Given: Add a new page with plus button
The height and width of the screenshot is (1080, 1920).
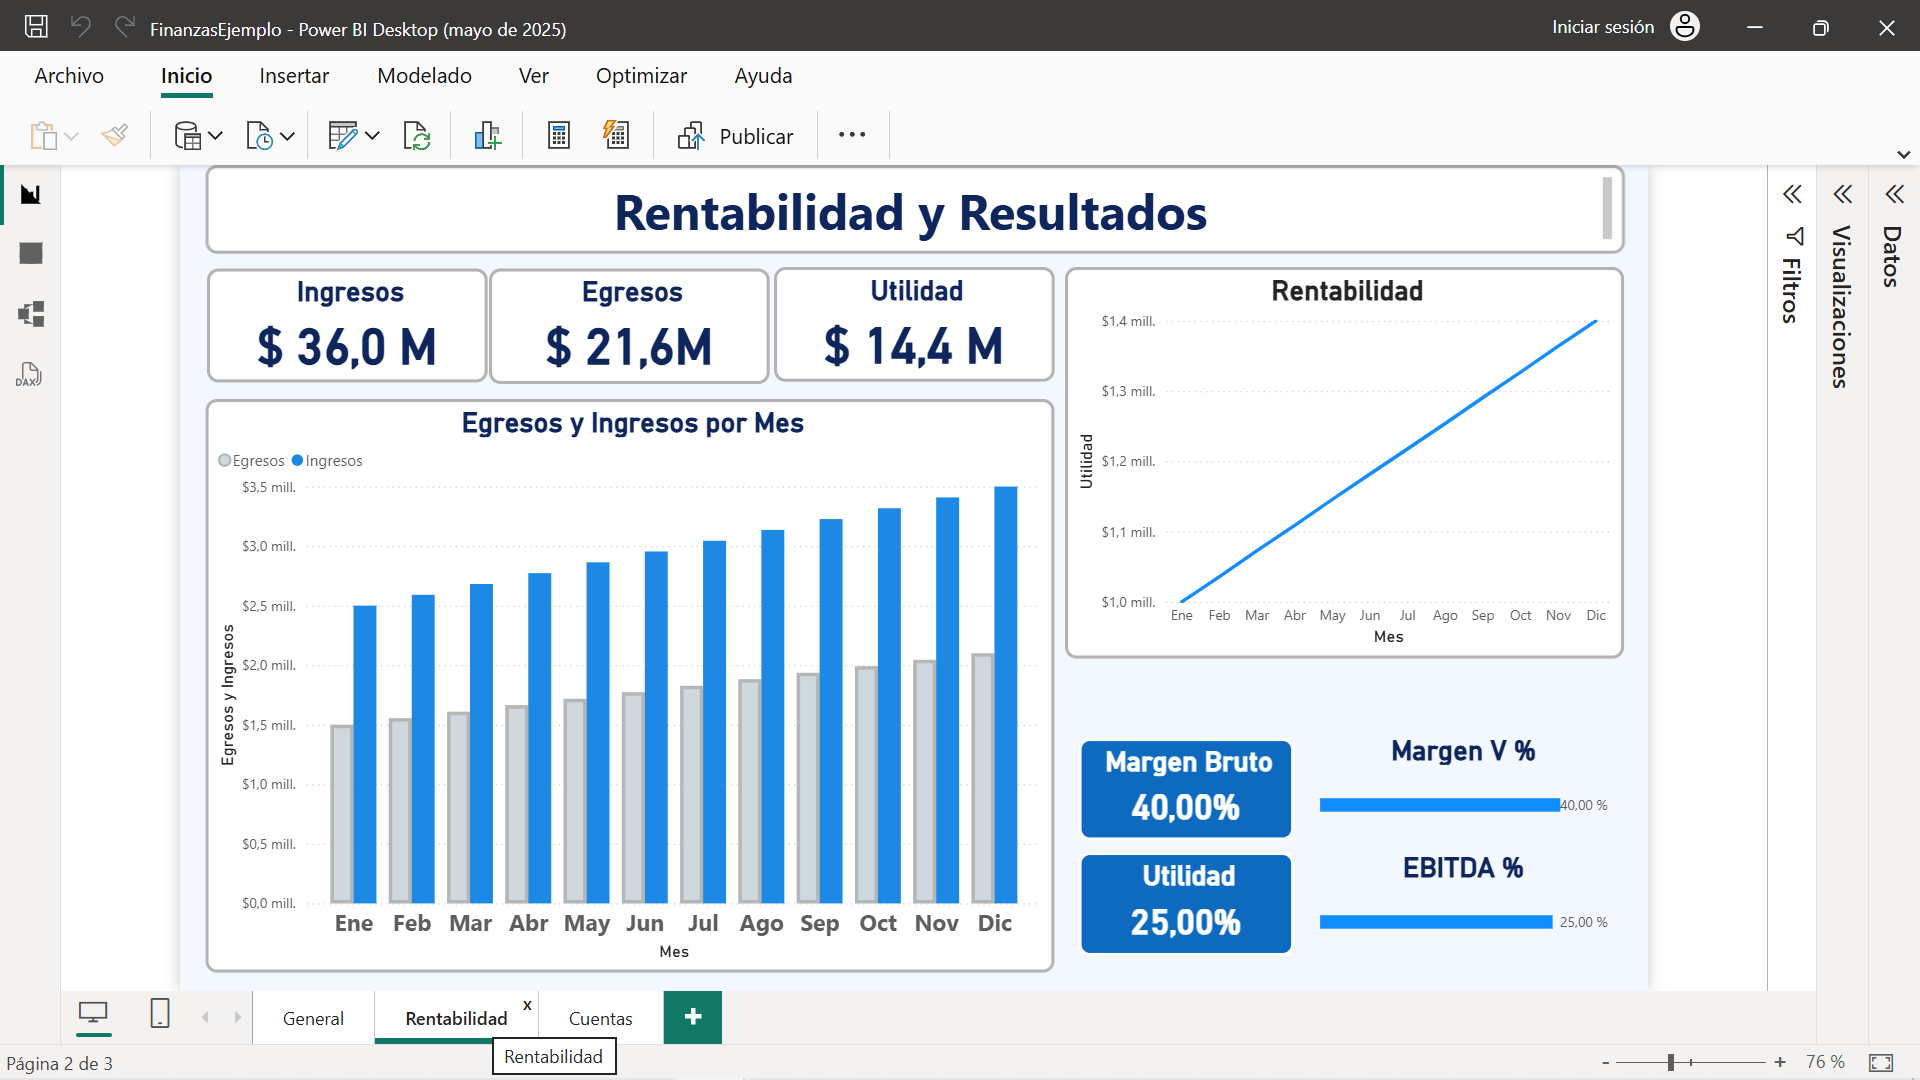Looking at the screenshot, I should coord(693,1017).
